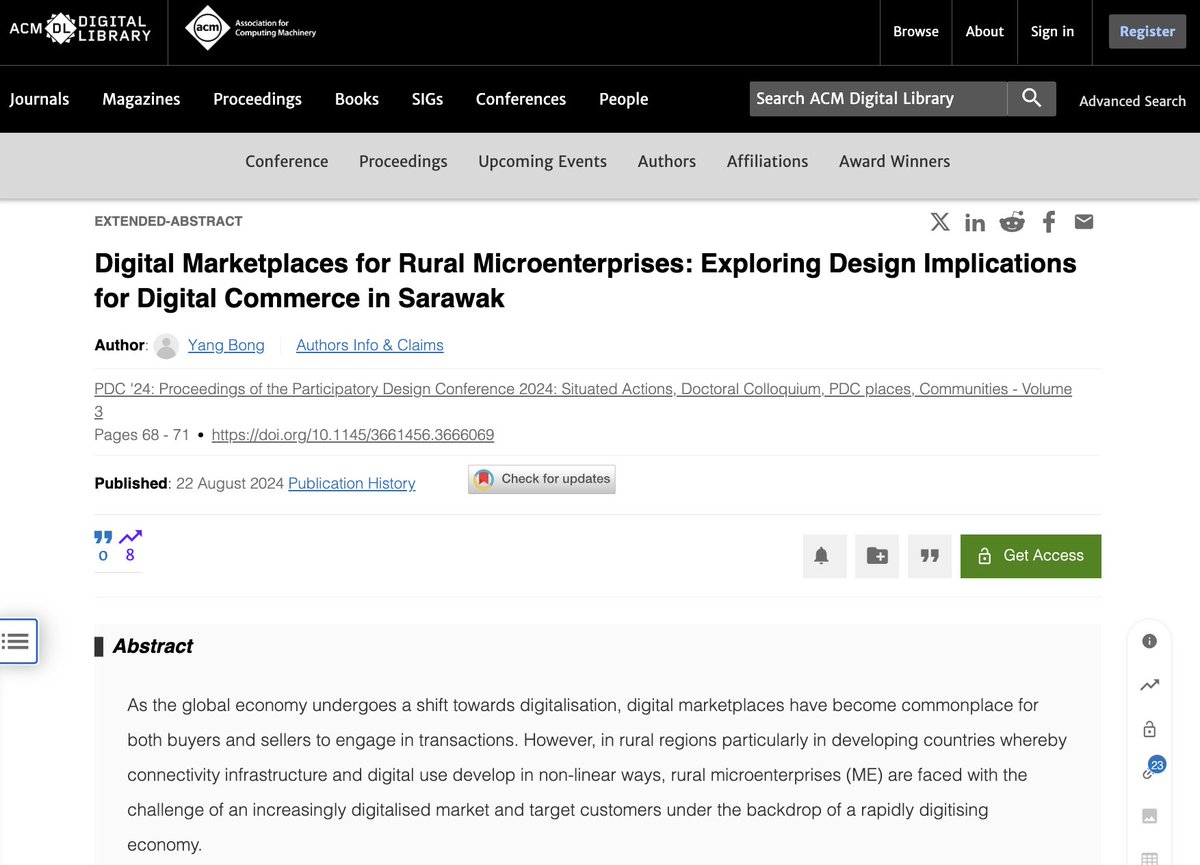
Task: Click the Register button
Action: tap(1147, 31)
